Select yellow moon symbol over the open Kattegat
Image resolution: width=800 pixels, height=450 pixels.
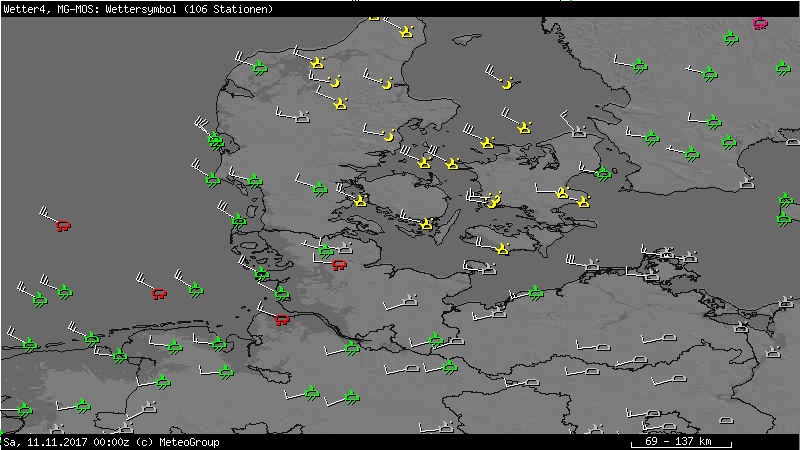coord(507,83)
